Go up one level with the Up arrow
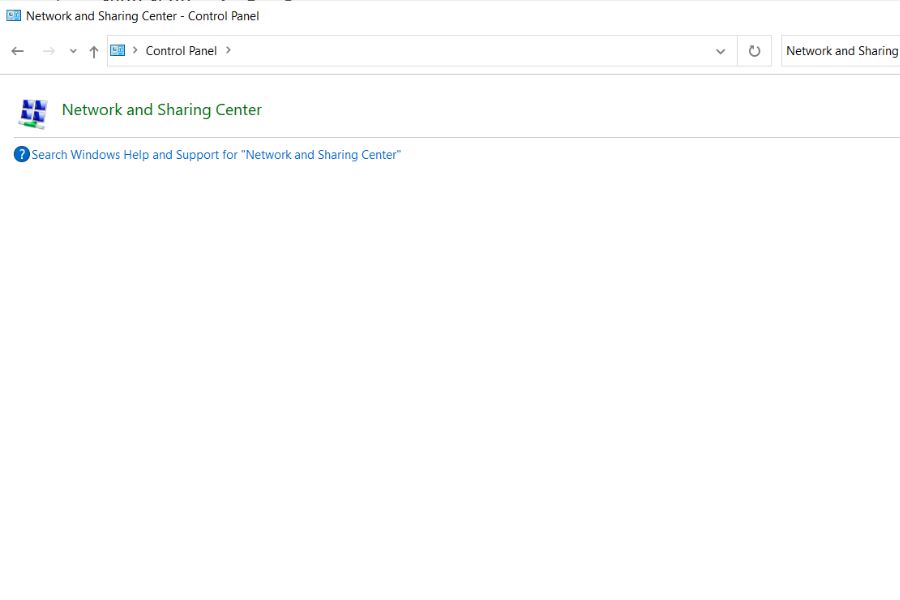 (x=94, y=51)
